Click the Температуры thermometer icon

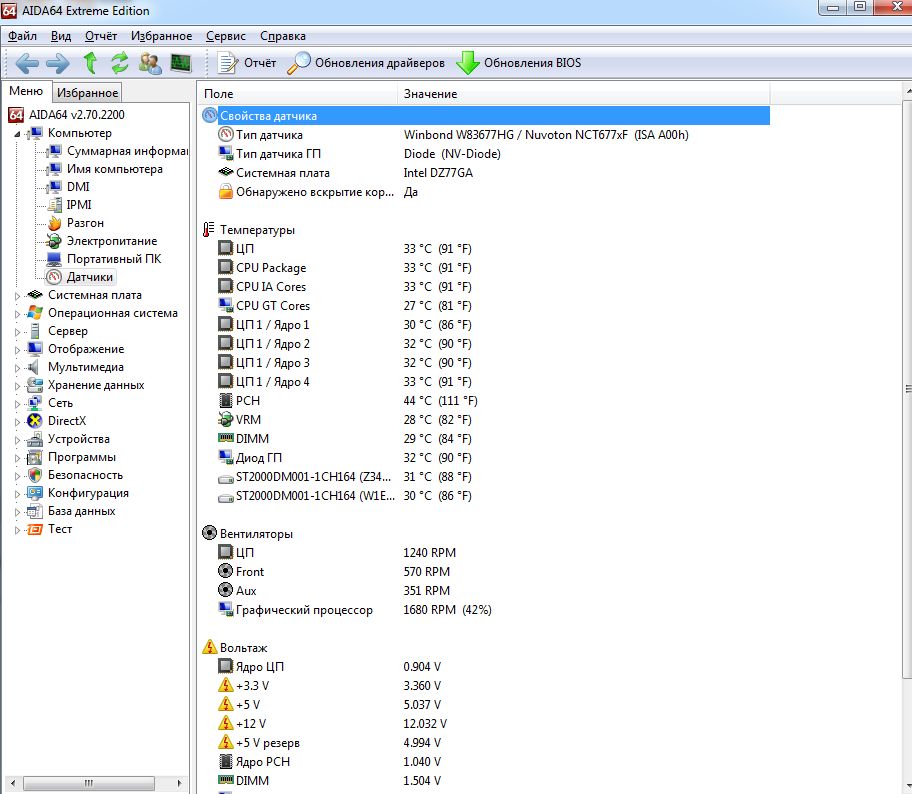point(208,230)
